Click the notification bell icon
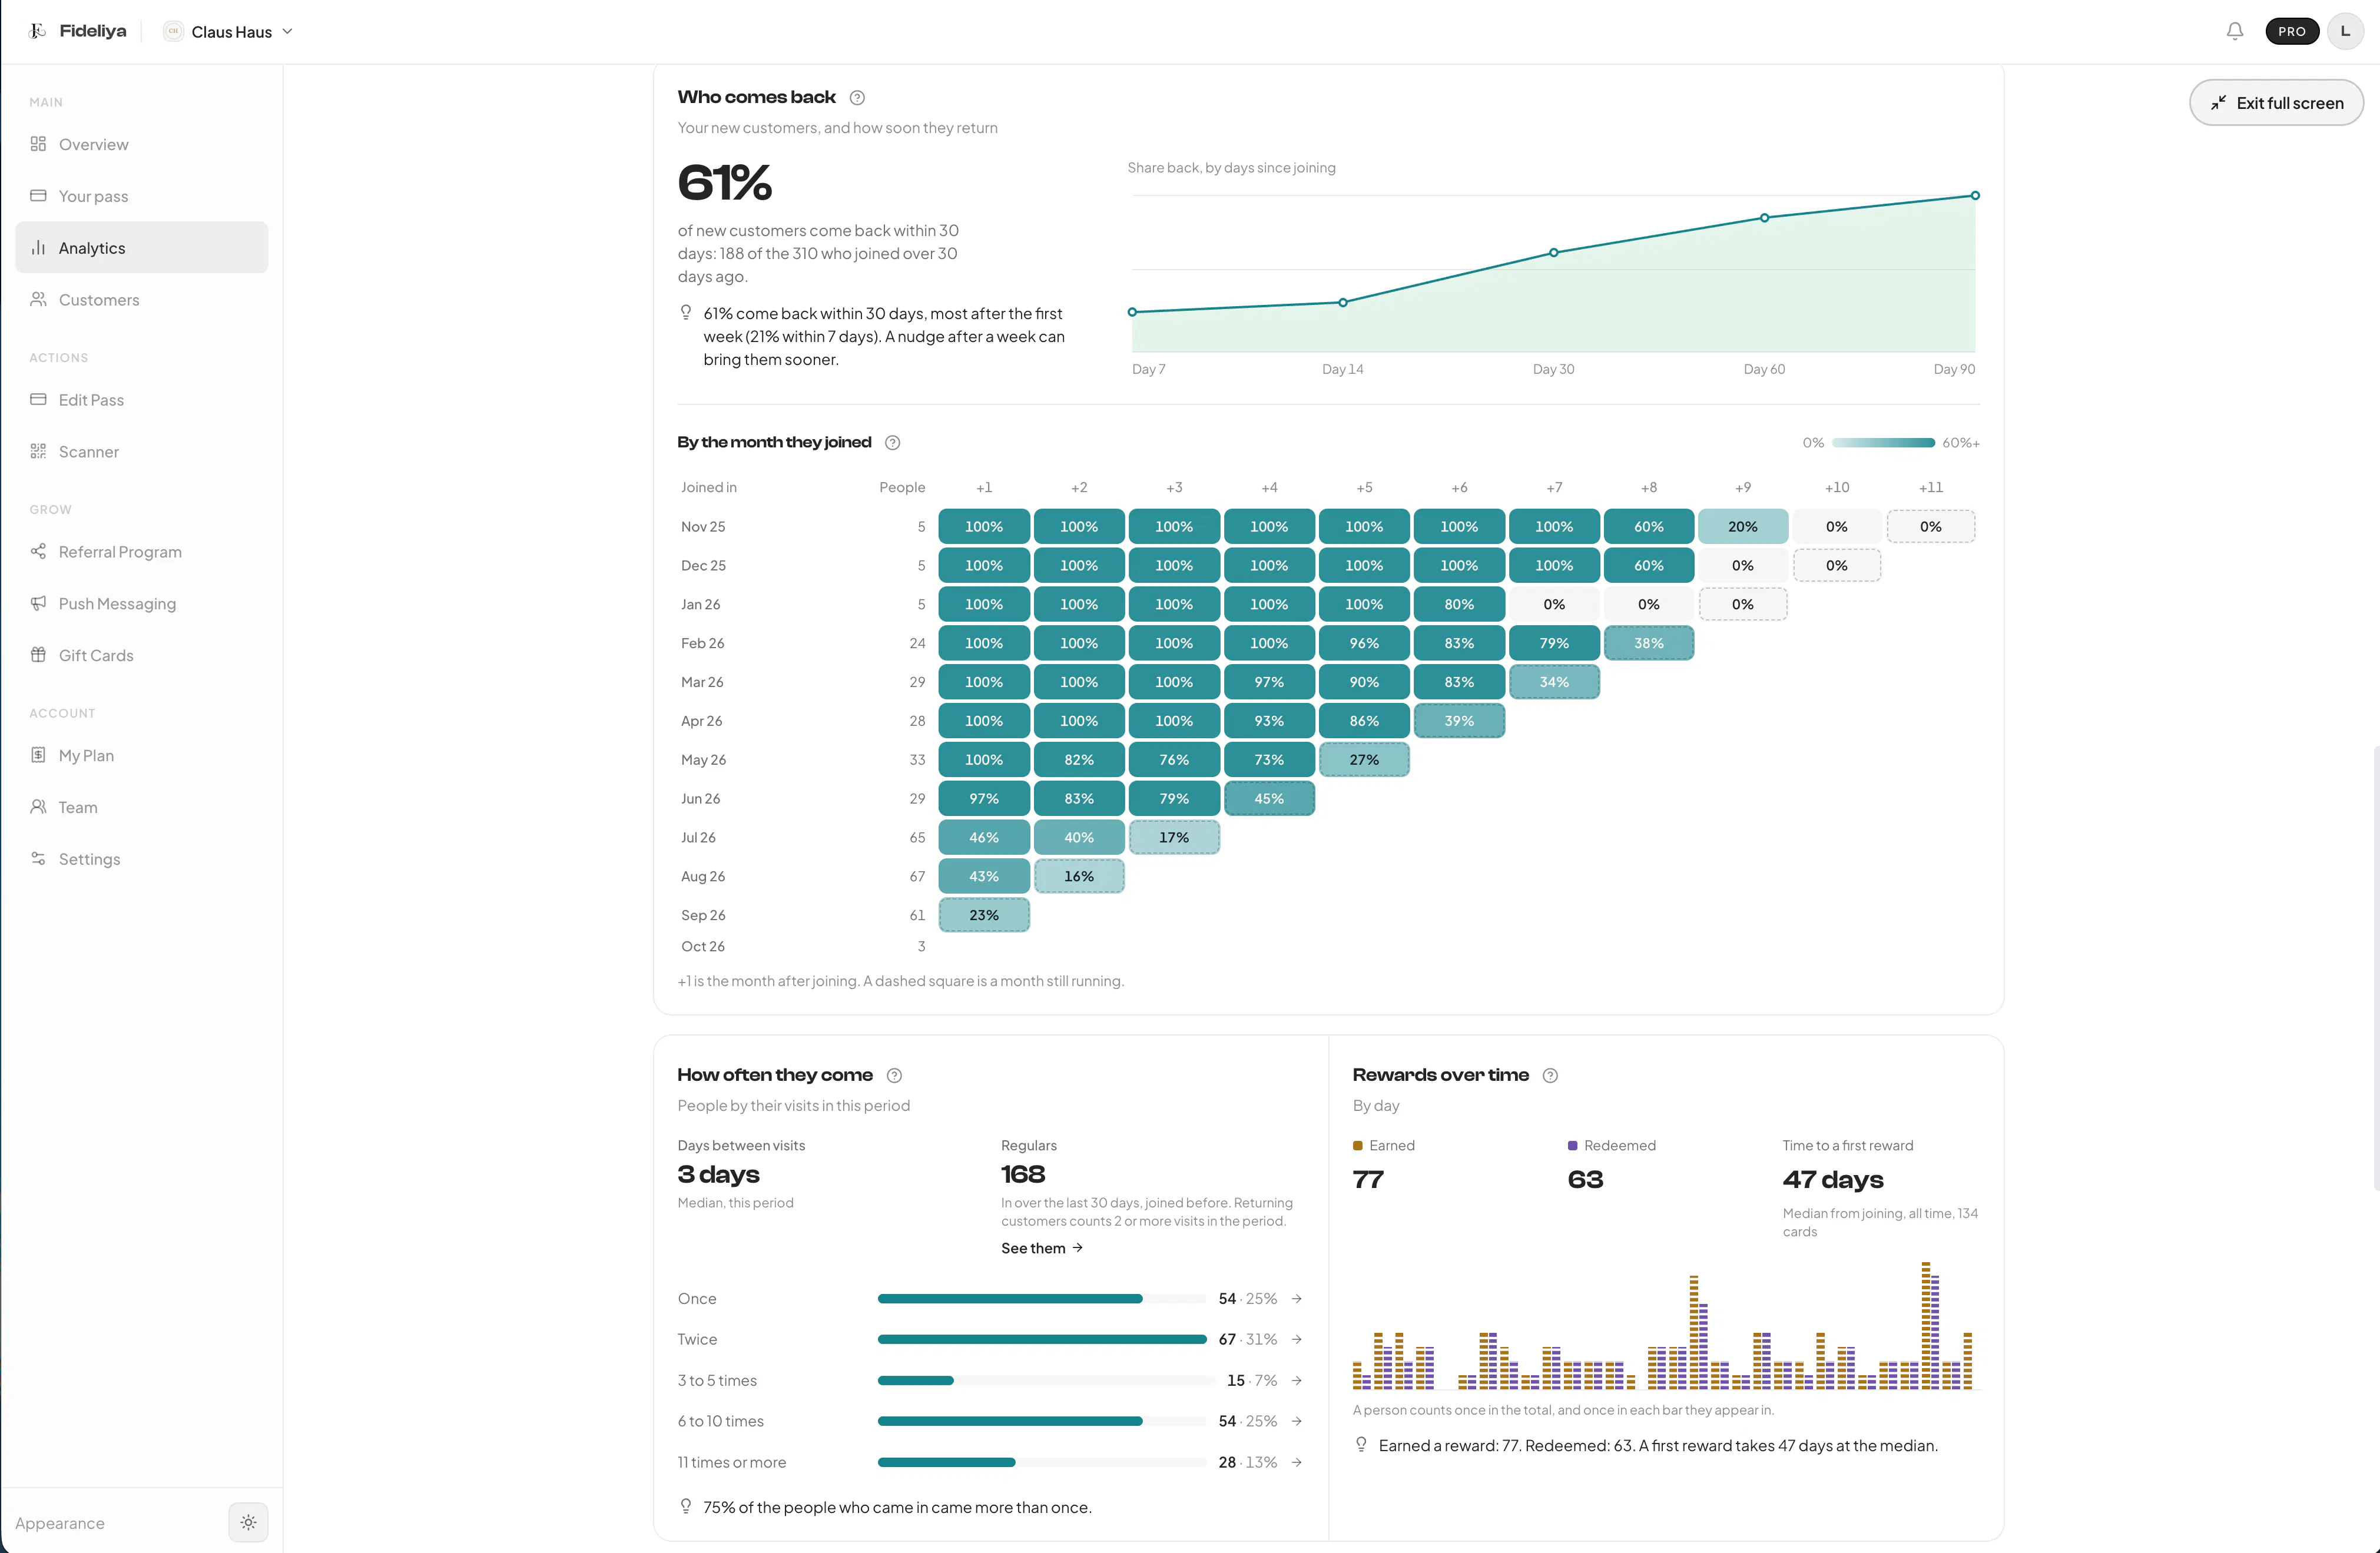Viewport: 2380px width, 1553px height. click(x=2234, y=31)
